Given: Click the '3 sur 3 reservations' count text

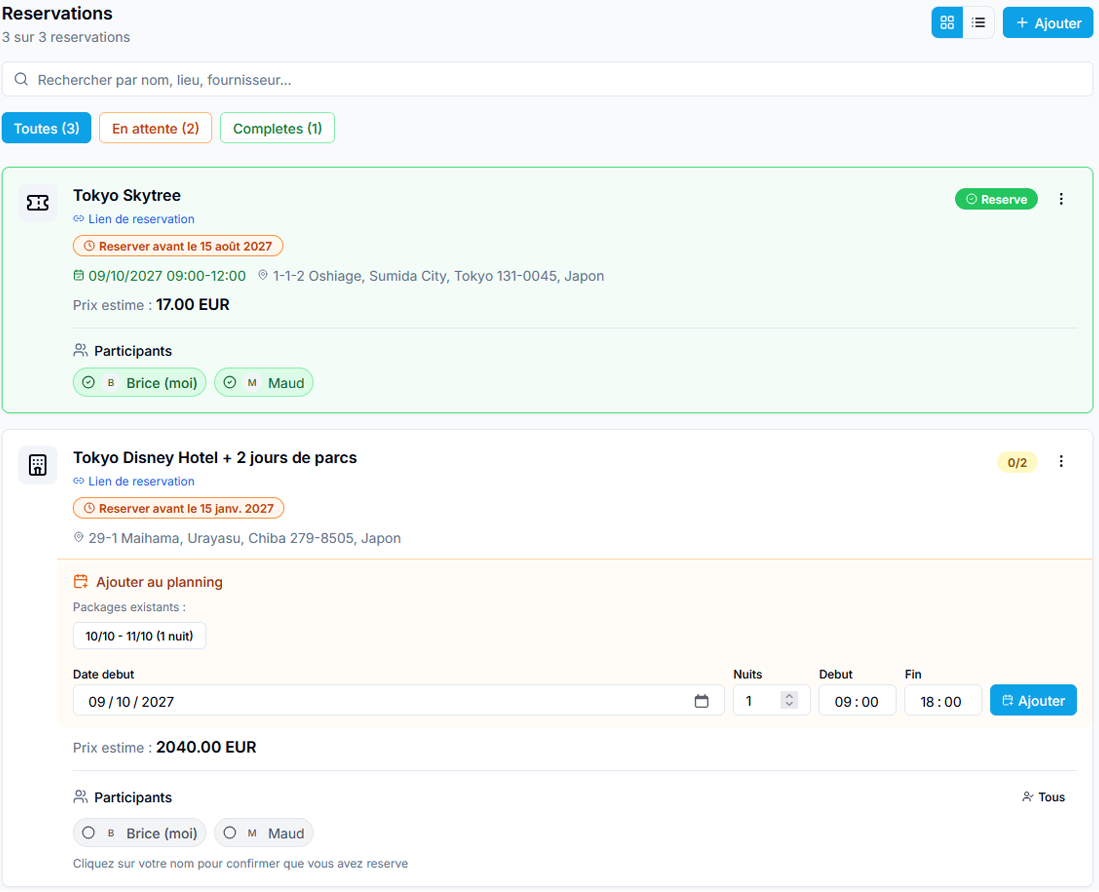Looking at the screenshot, I should tap(66, 37).
